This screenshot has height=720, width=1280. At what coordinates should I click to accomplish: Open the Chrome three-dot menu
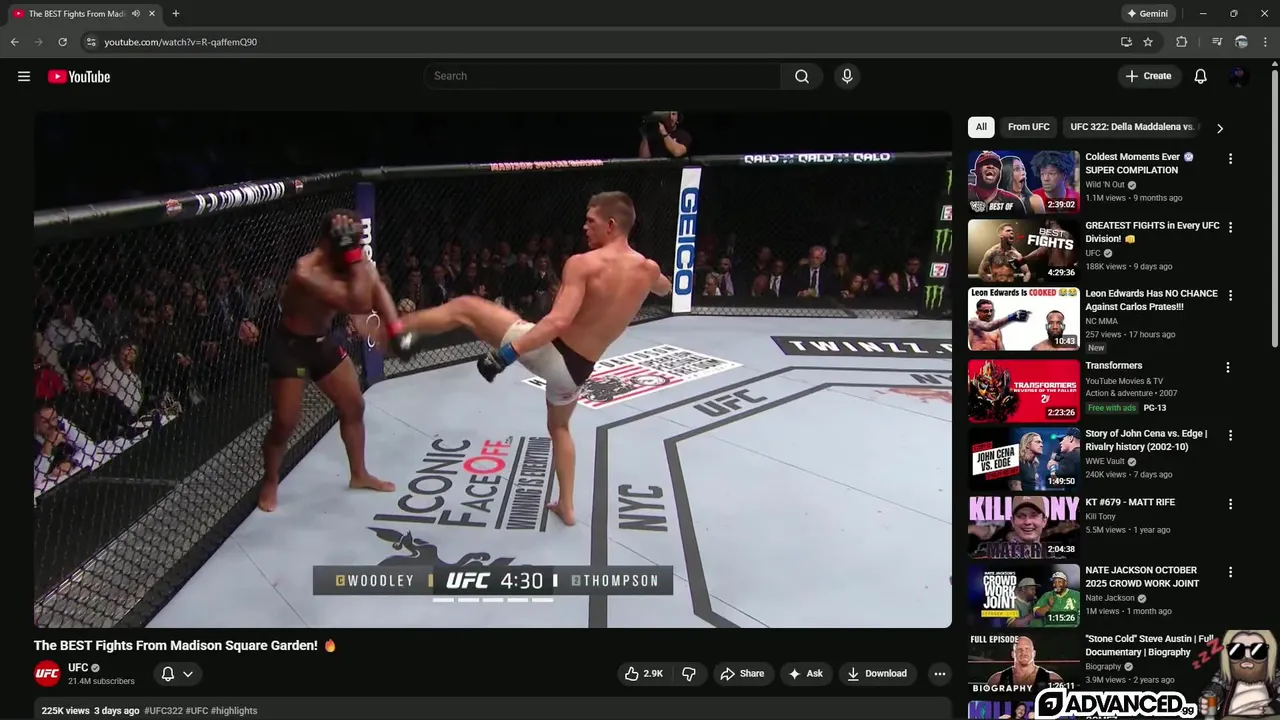click(x=1266, y=42)
